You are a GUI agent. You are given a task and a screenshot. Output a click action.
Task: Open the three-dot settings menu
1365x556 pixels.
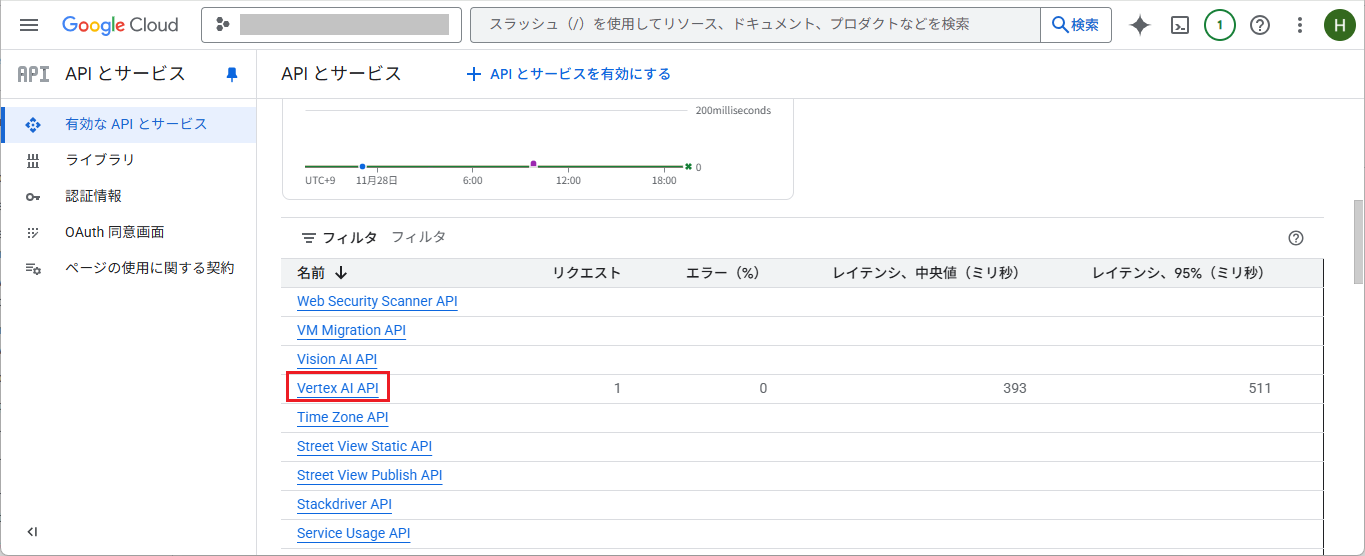point(1300,25)
